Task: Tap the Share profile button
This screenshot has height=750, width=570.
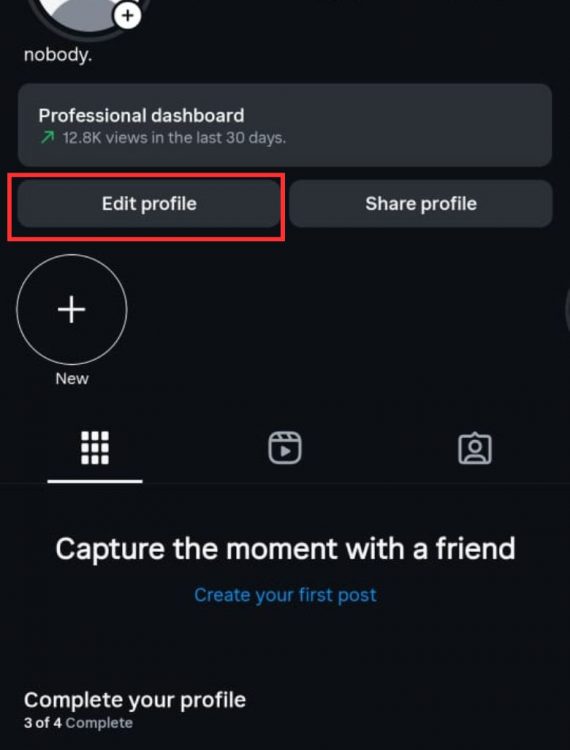Action: (421, 204)
